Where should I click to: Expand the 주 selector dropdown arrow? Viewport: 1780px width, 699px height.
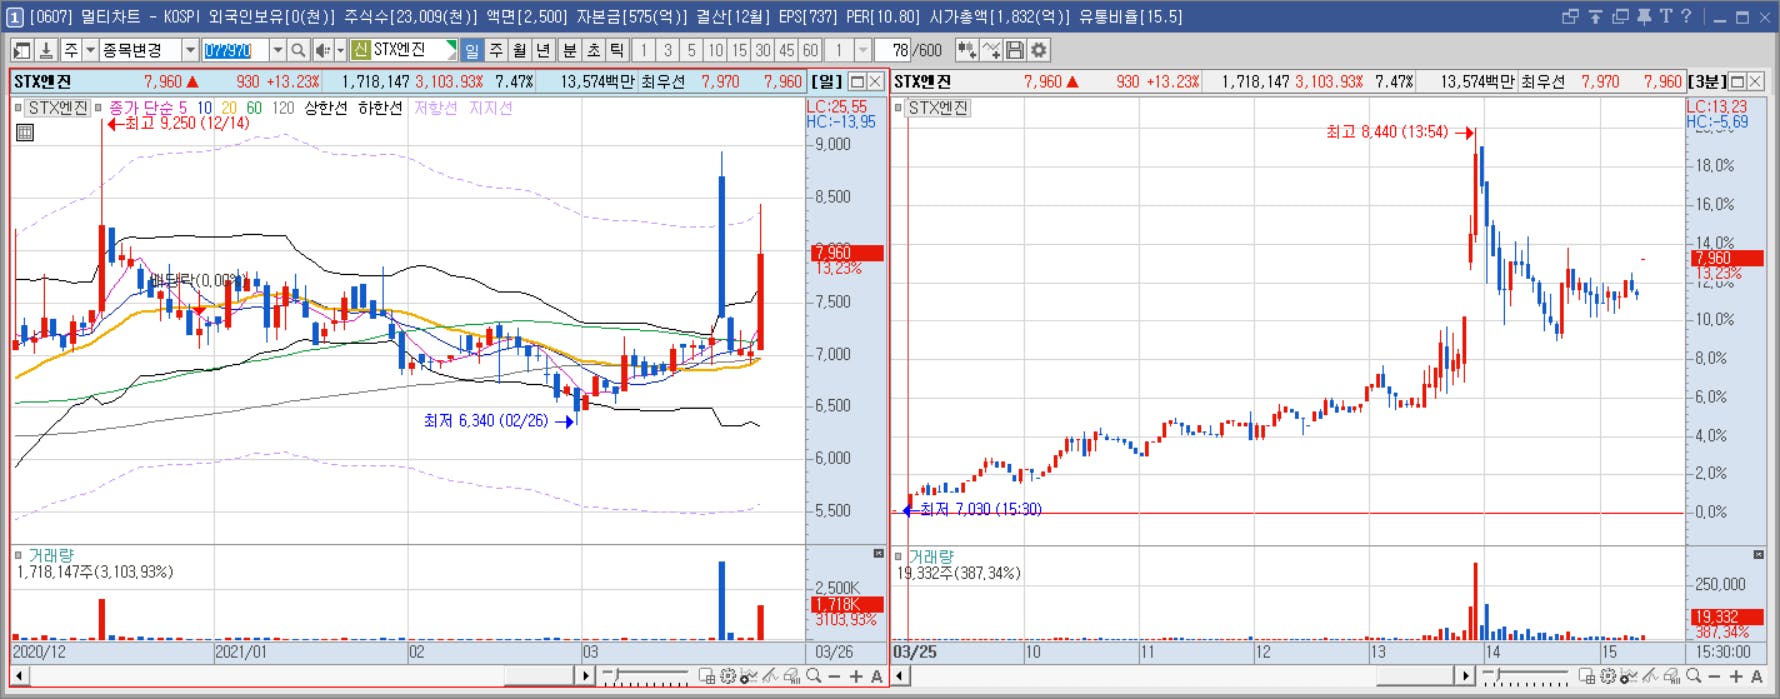(x=90, y=50)
